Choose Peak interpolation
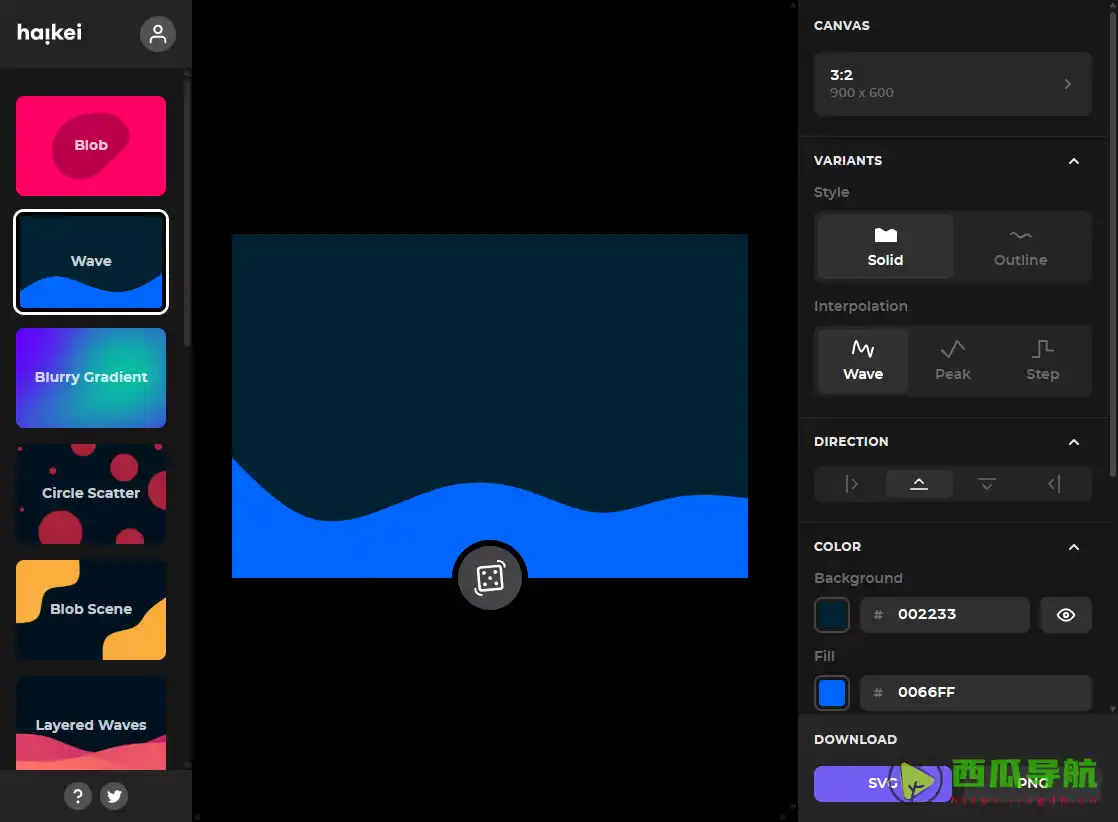 click(952, 360)
